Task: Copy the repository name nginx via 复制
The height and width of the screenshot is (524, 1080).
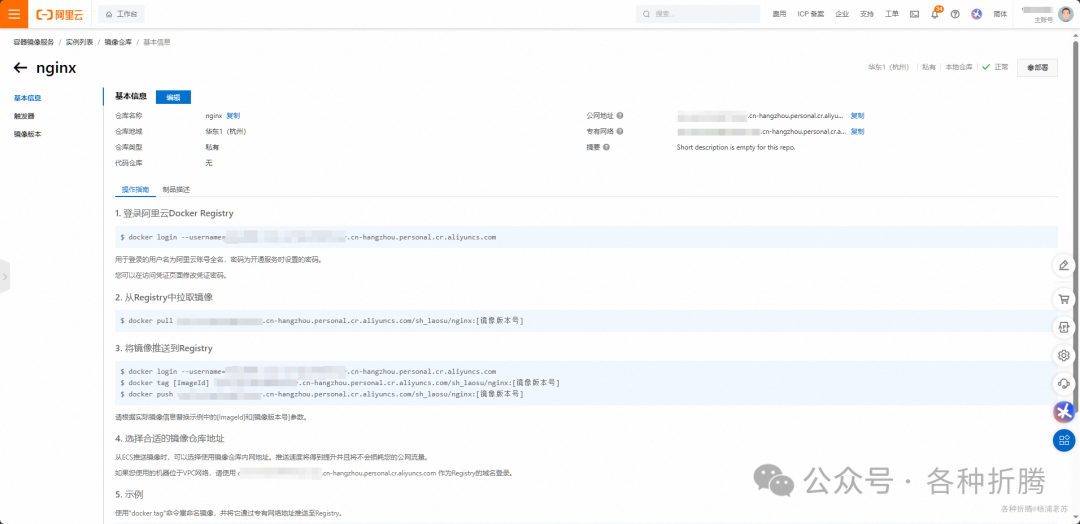Action: 233,116
